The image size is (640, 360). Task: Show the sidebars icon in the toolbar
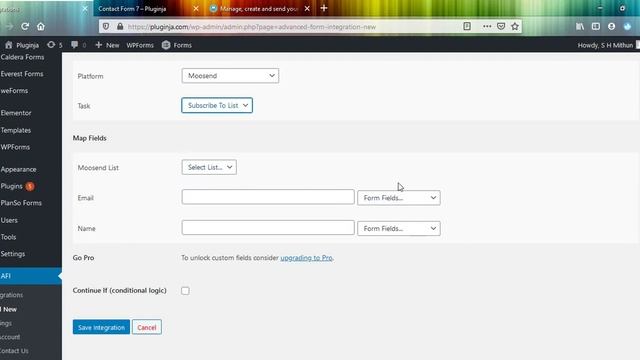(x=596, y=27)
